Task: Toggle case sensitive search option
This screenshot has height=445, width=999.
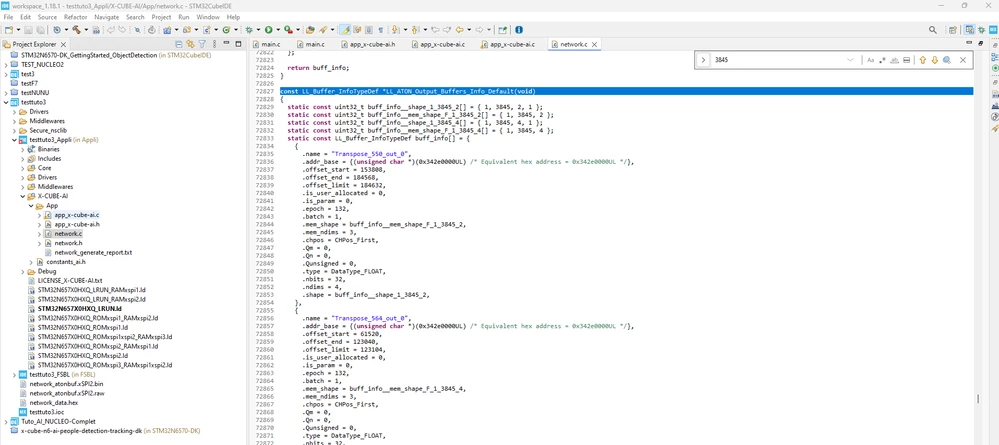Action: coord(870,60)
